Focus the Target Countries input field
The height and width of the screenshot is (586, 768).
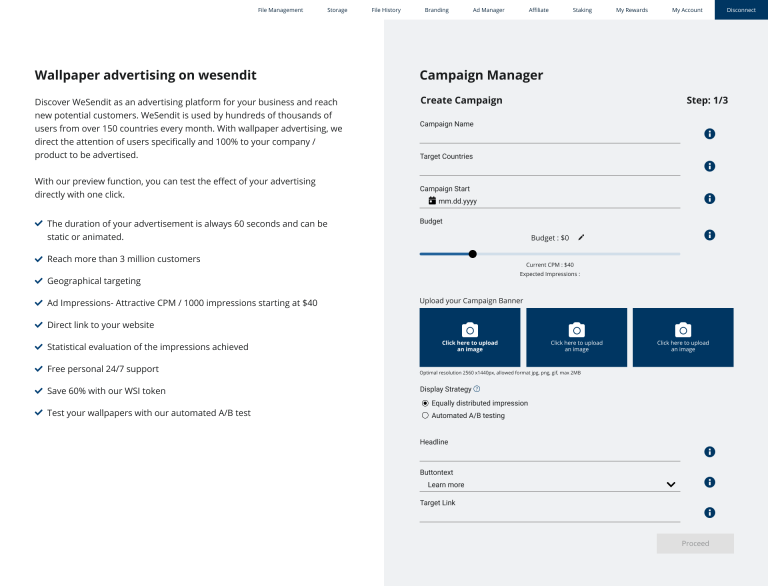(x=550, y=168)
